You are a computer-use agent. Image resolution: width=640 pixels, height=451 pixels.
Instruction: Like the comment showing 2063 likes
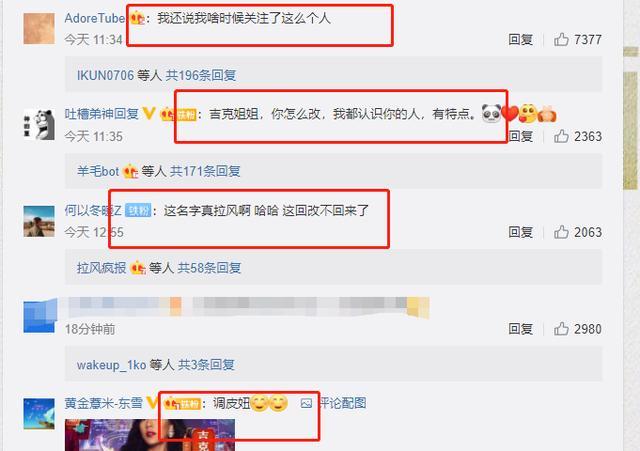tap(561, 232)
